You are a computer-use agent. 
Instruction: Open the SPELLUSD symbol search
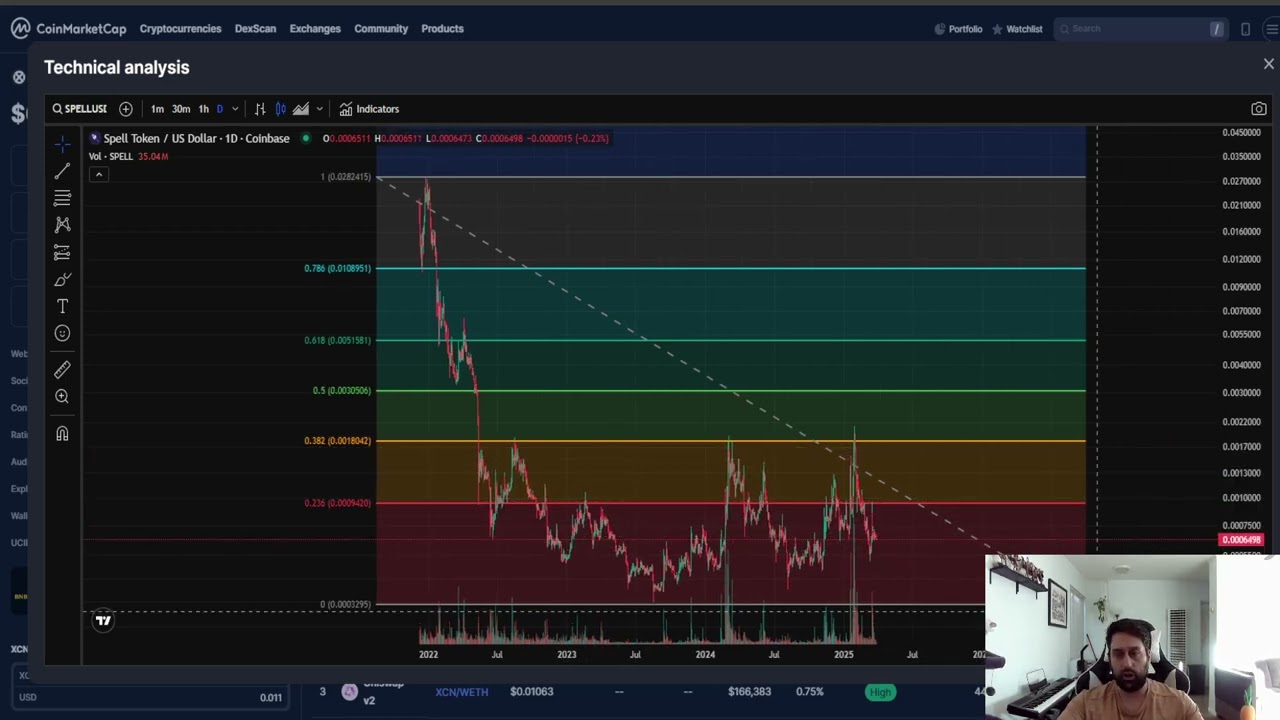click(x=80, y=109)
